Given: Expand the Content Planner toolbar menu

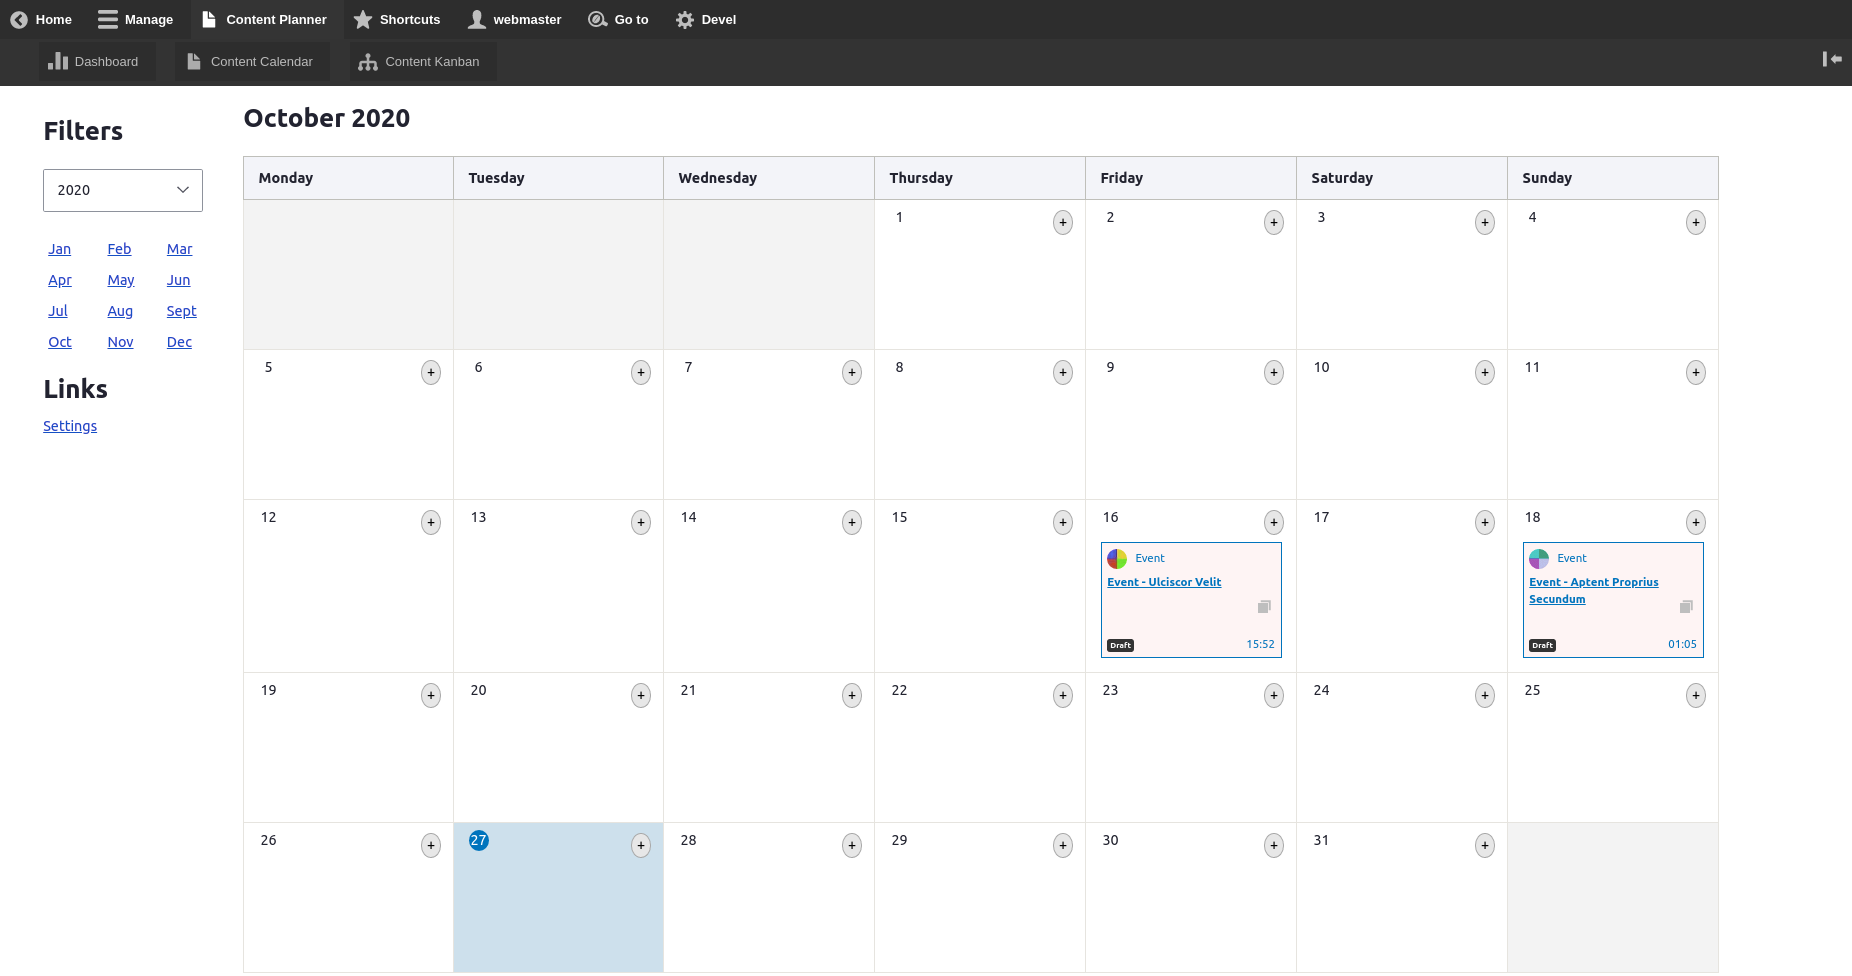Looking at the screenshot, I should [264, 19].
